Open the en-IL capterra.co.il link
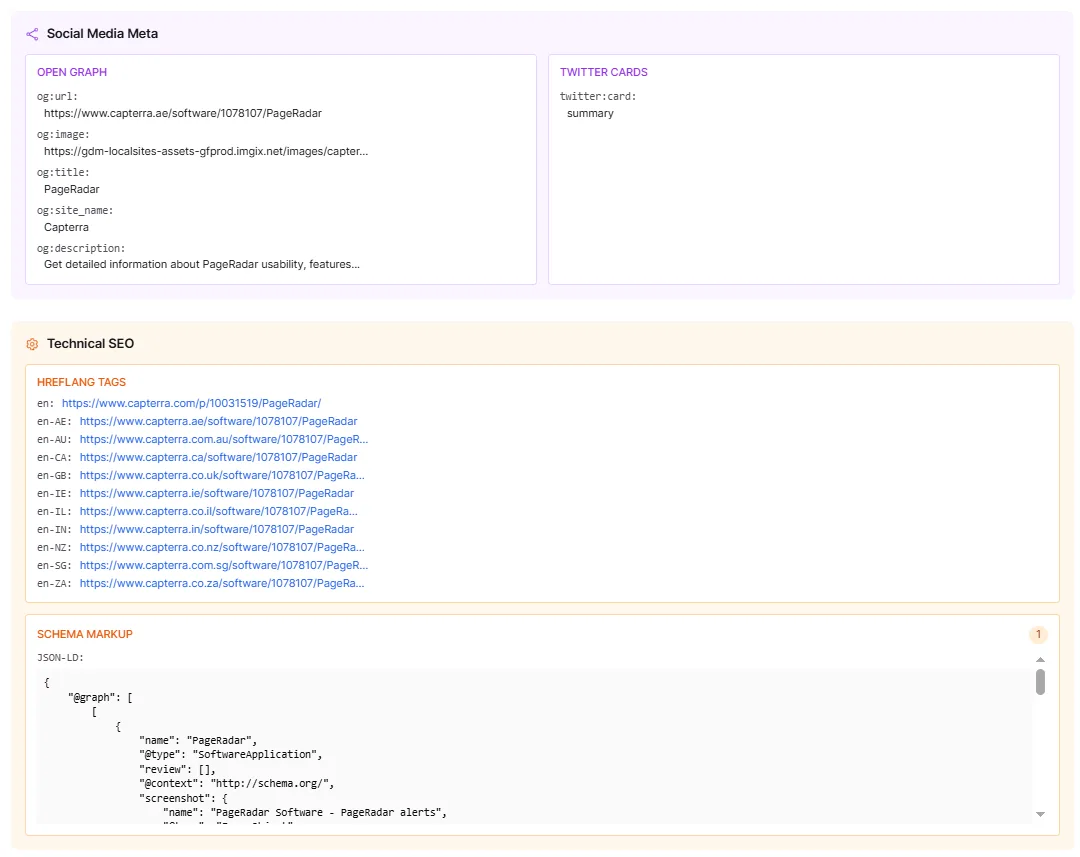 click(x=218, y=510)
